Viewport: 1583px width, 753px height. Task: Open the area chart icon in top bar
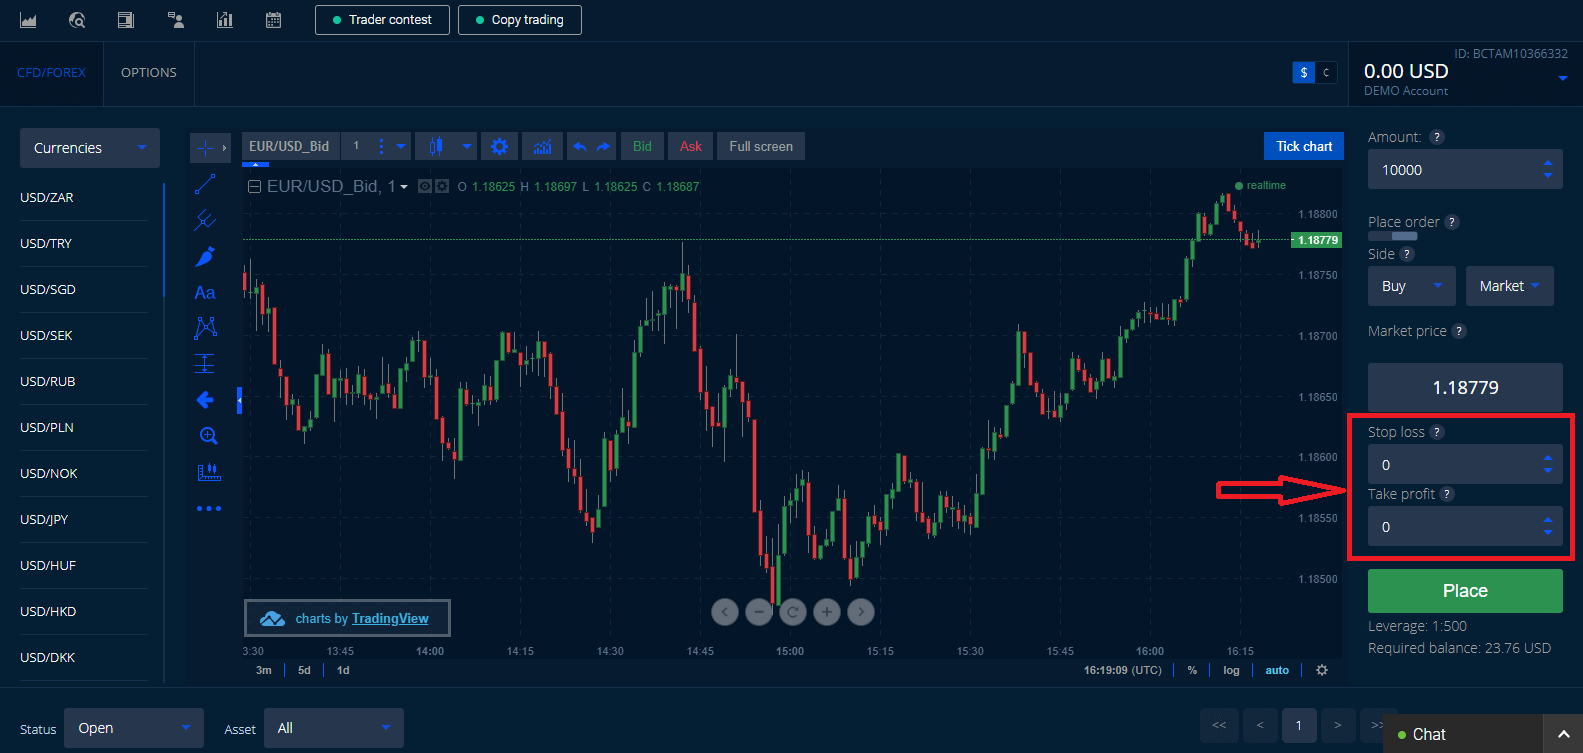(28, 20)
